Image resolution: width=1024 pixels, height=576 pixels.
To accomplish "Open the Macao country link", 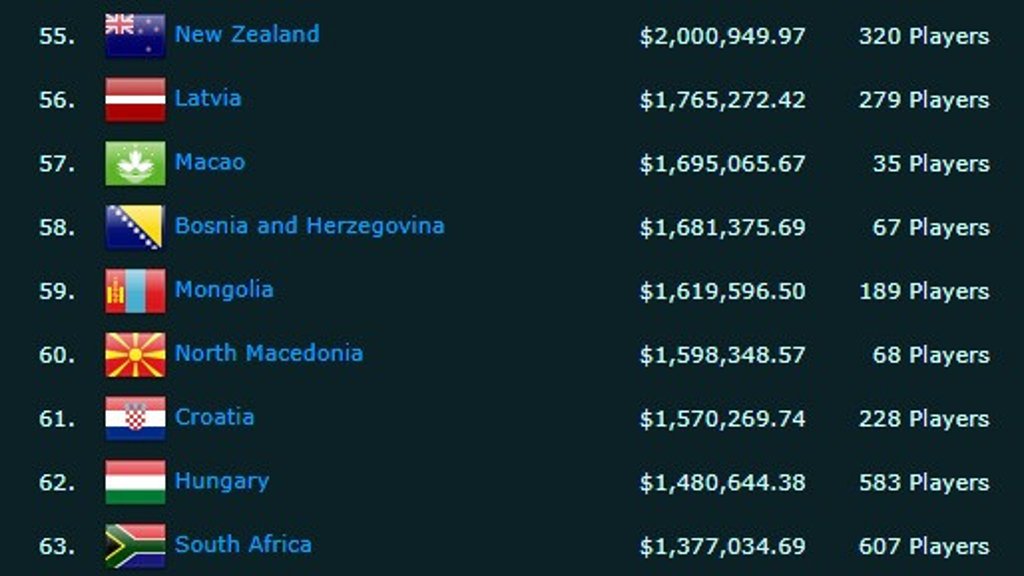I will tap(210, 162).
